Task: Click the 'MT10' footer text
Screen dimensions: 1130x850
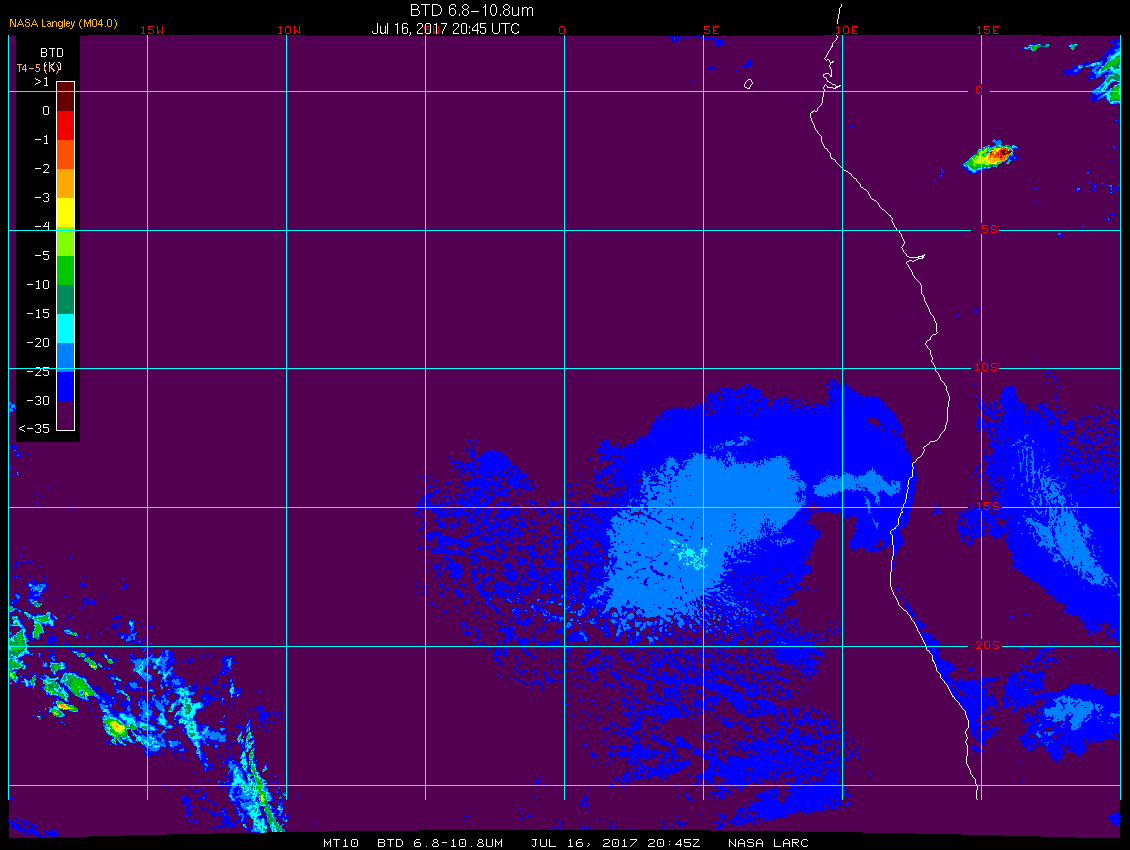Action: point(341,843)
